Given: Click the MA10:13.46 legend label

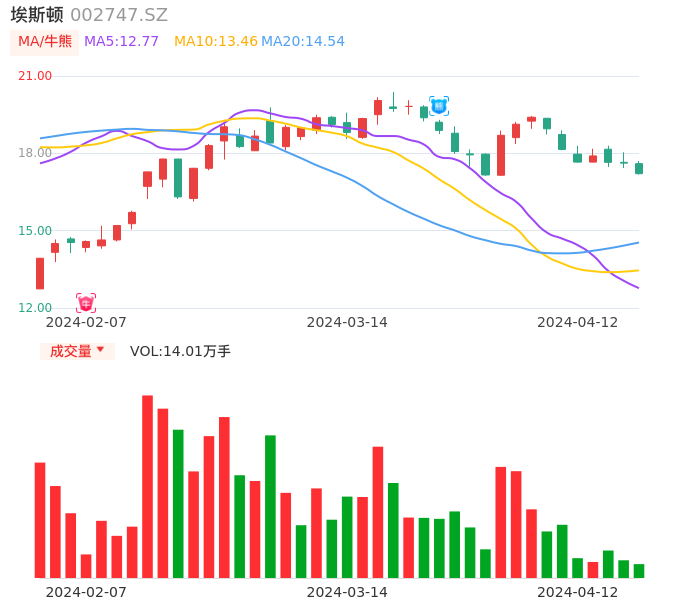Looking at the screenshot, I should [x=215, y=42].
